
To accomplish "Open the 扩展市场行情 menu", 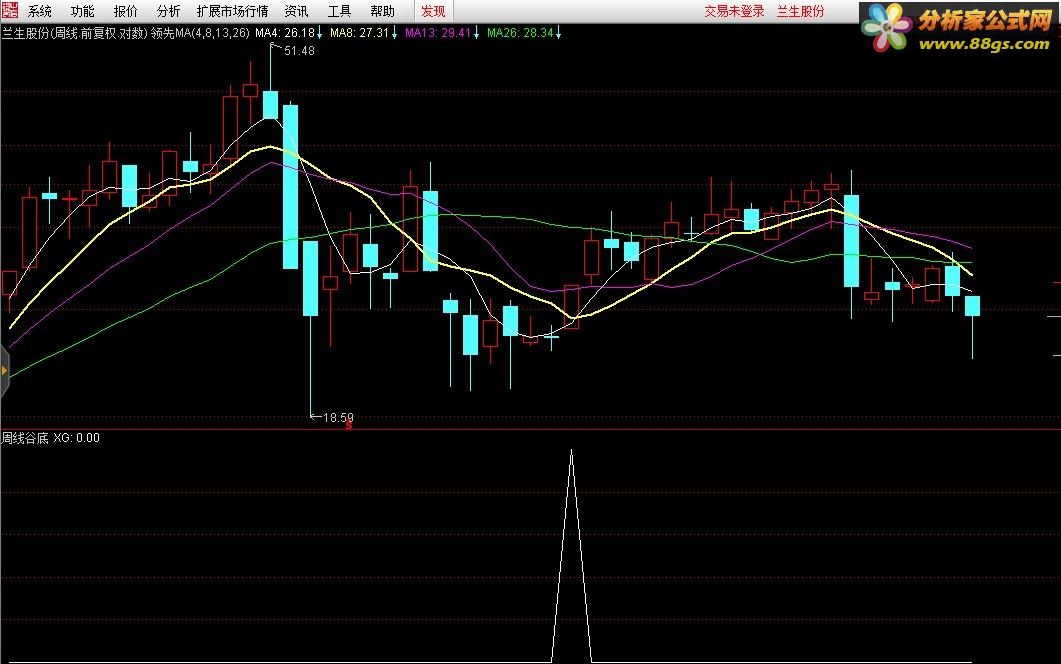I will coord(232,11).
